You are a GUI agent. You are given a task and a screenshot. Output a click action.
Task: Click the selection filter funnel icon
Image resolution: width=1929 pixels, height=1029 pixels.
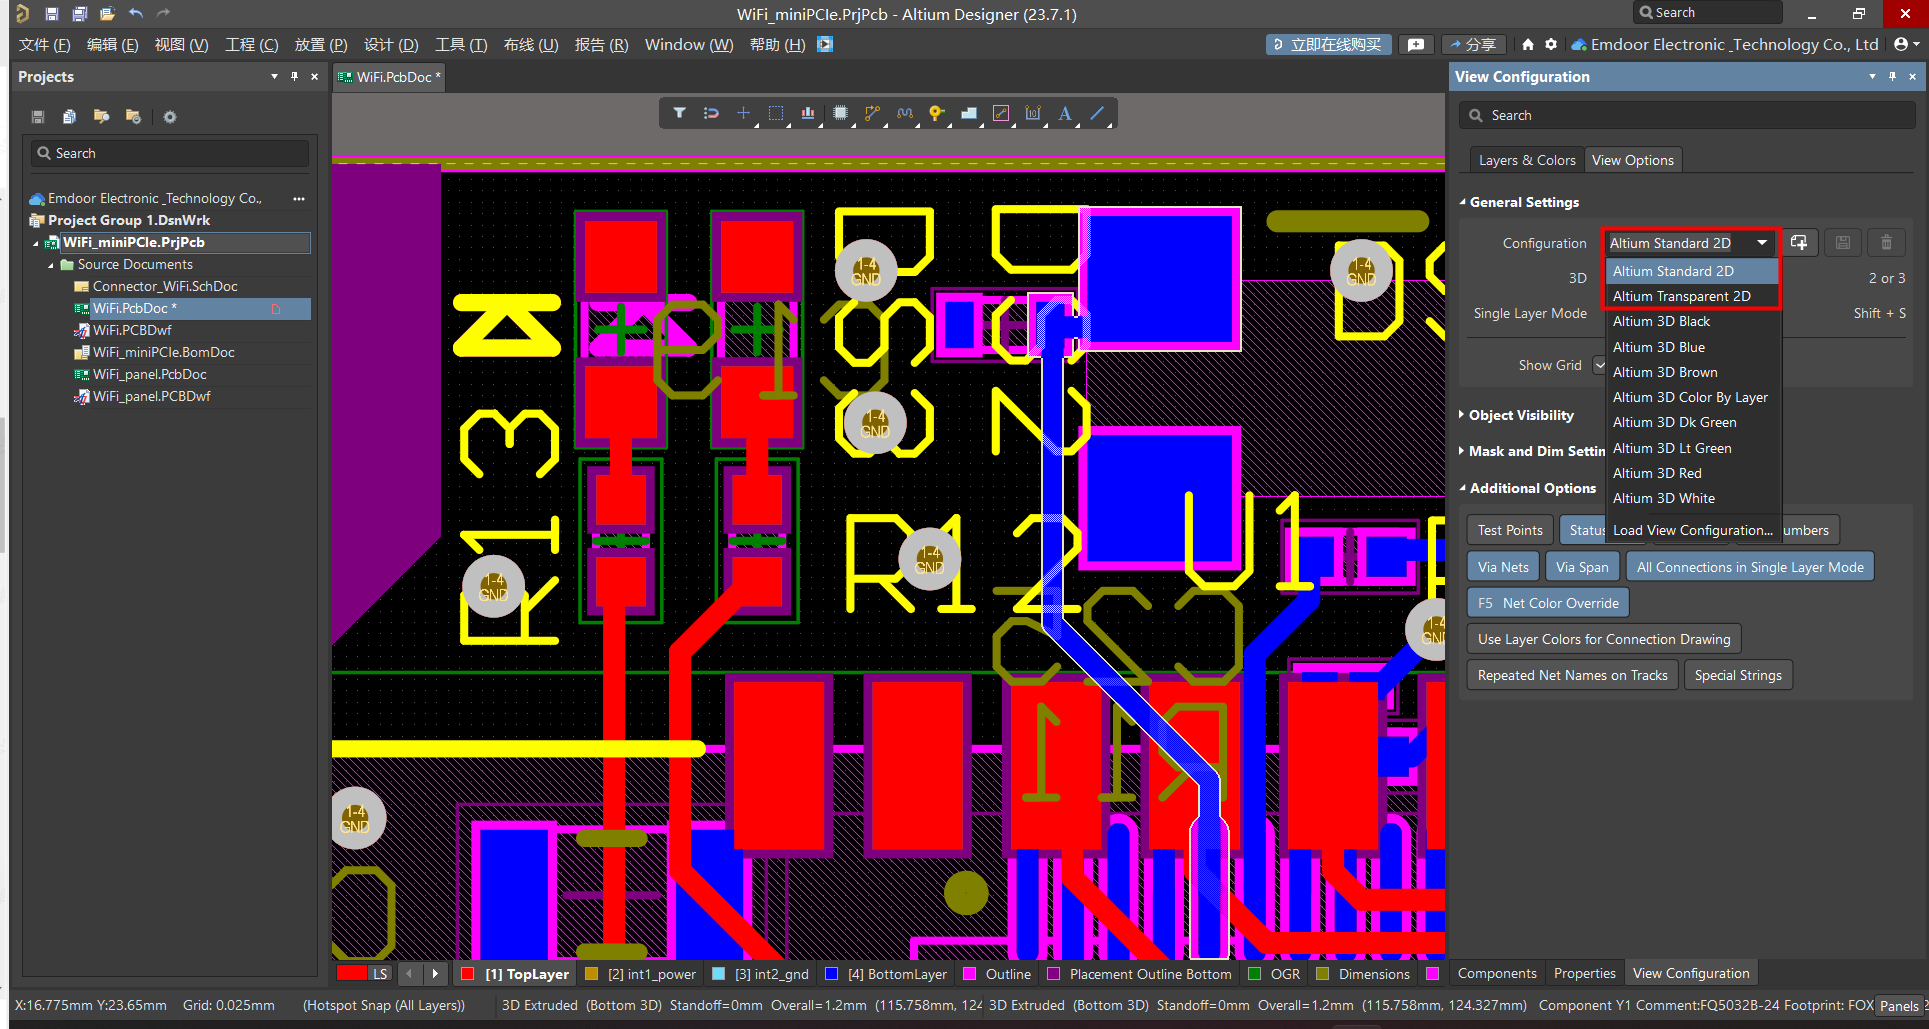click(x=679, y=113)
